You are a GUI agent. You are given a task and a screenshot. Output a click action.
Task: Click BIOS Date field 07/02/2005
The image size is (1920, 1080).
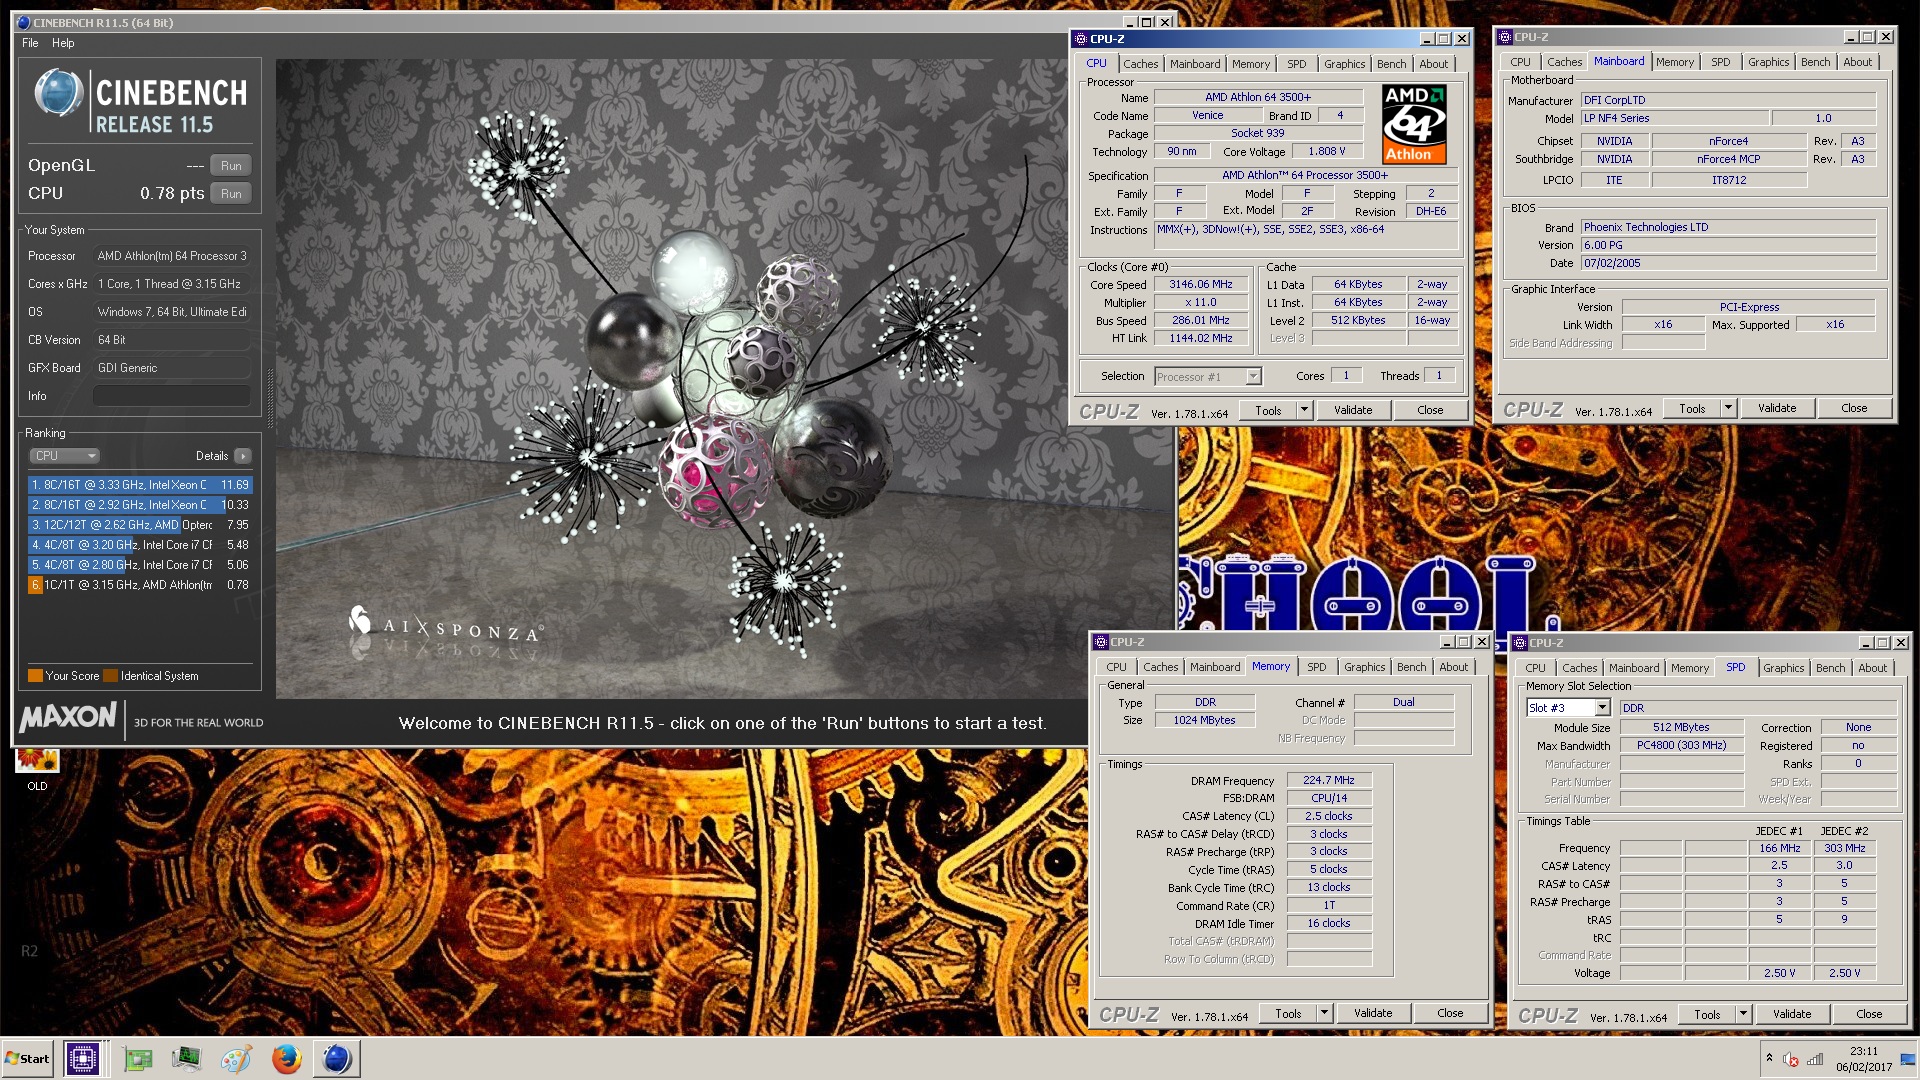1728,263
